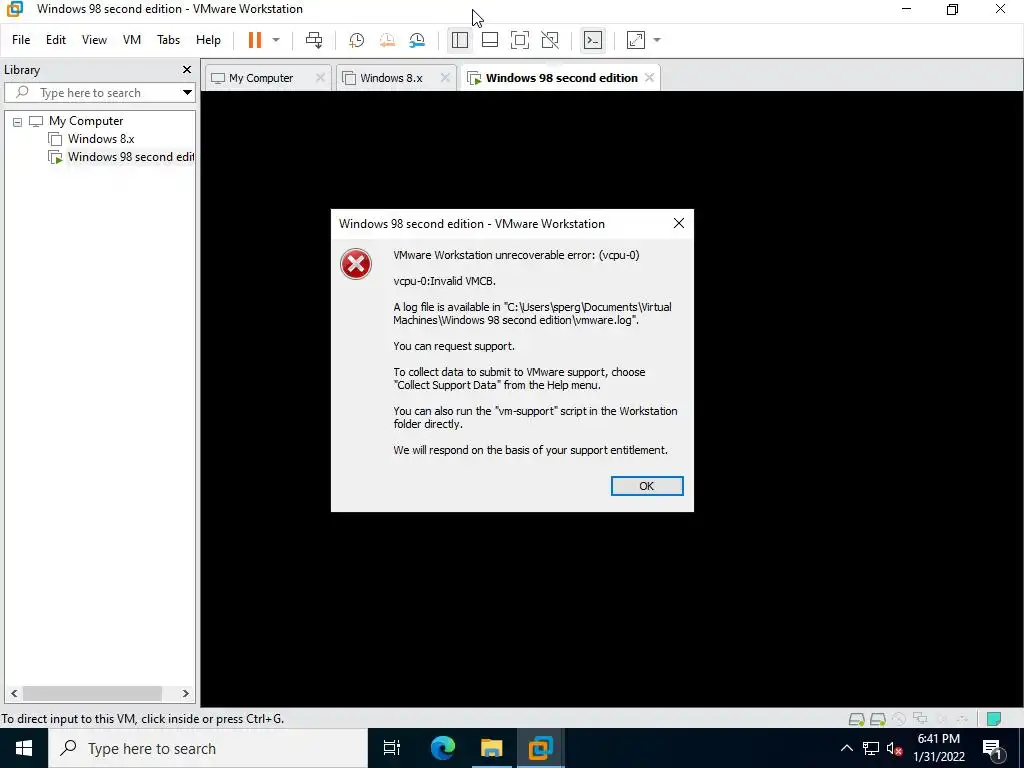Close the Windows 8.x tab
1024x768 pixels.
[445, 78]
